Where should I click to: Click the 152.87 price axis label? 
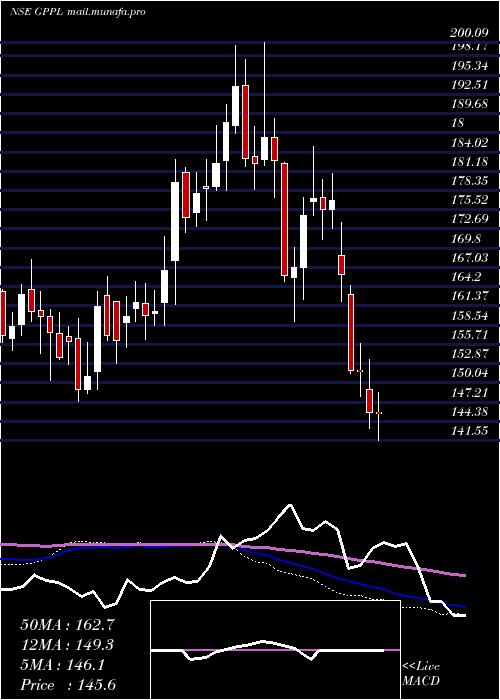(x=469, y=353)
